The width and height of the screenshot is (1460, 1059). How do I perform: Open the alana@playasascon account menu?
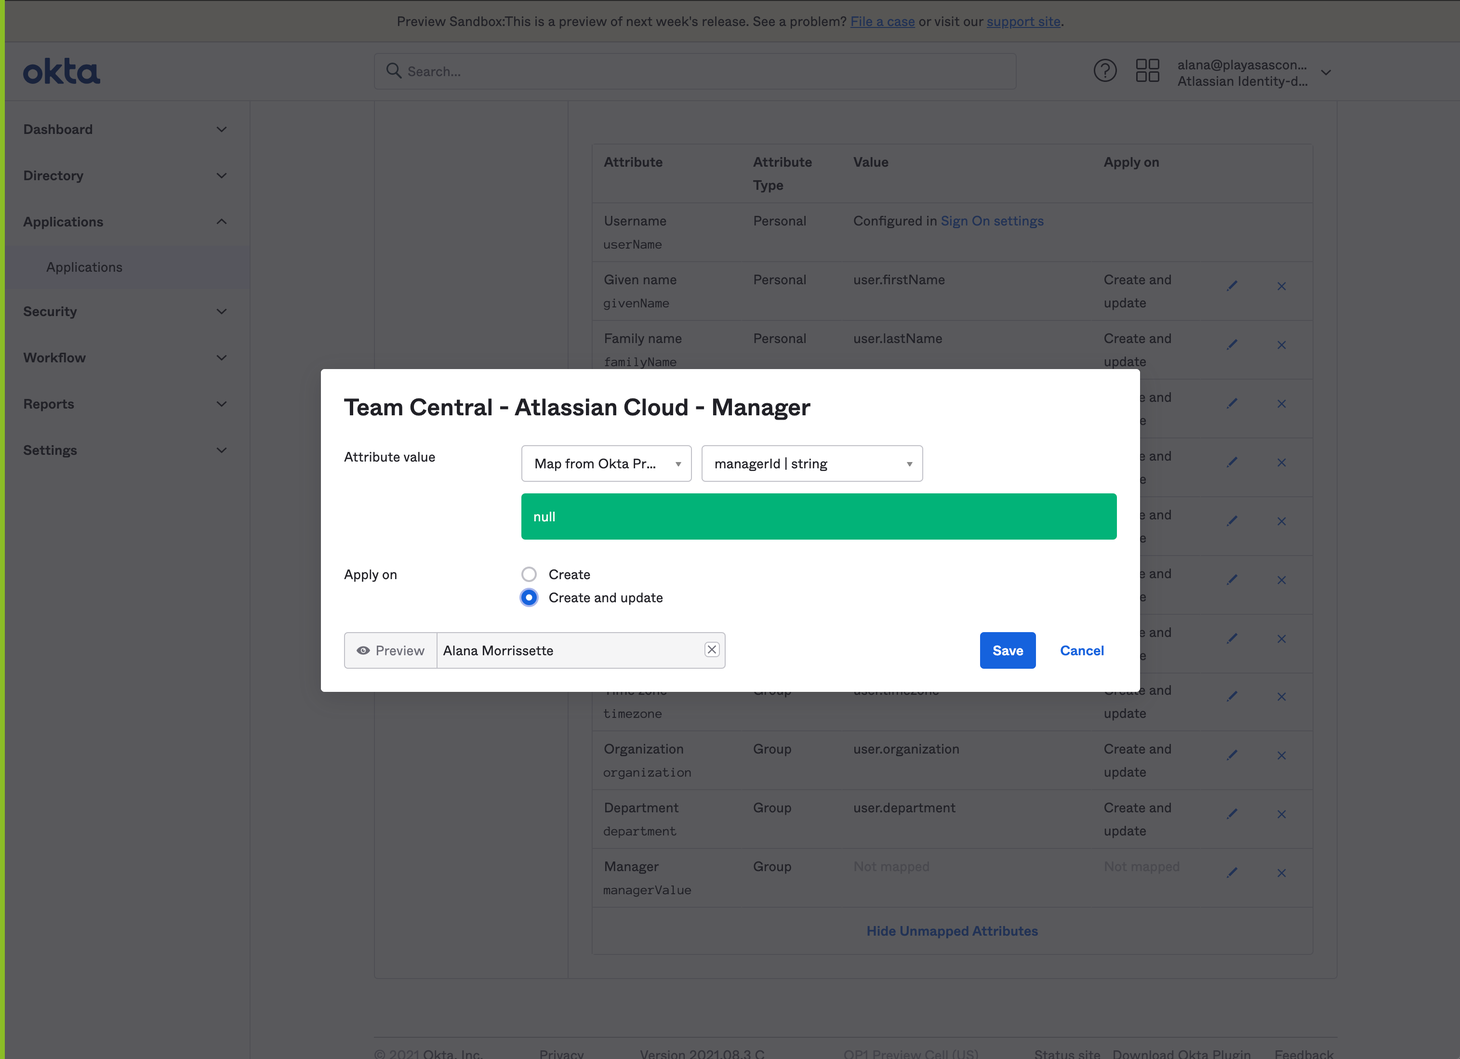(x=1254, y=72)
